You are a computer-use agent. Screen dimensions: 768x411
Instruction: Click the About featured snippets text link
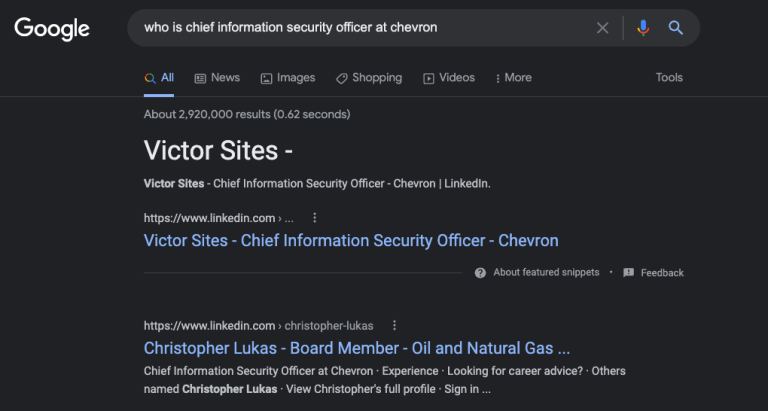tap(546, 272)
